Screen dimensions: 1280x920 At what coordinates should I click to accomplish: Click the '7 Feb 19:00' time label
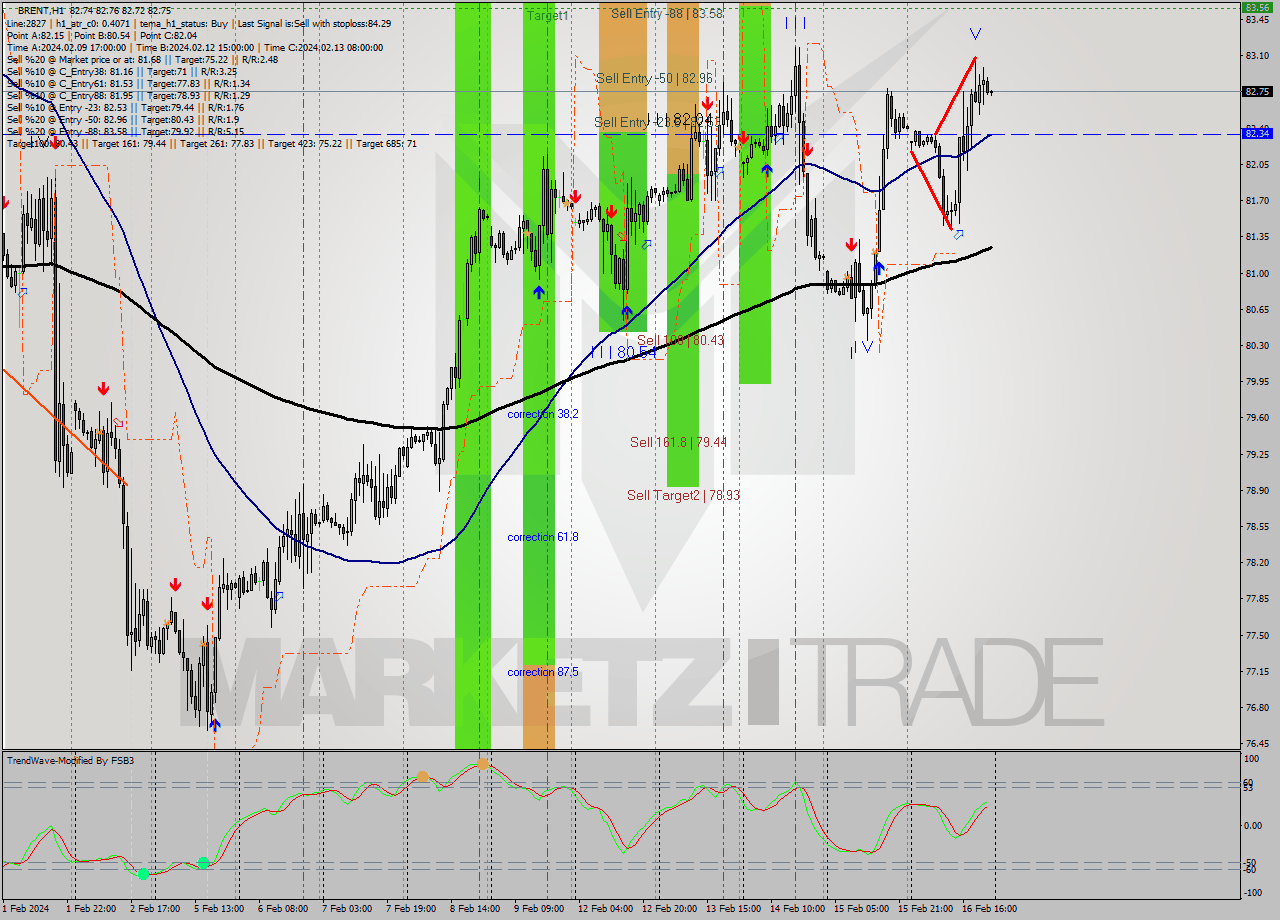click(411, 909)
